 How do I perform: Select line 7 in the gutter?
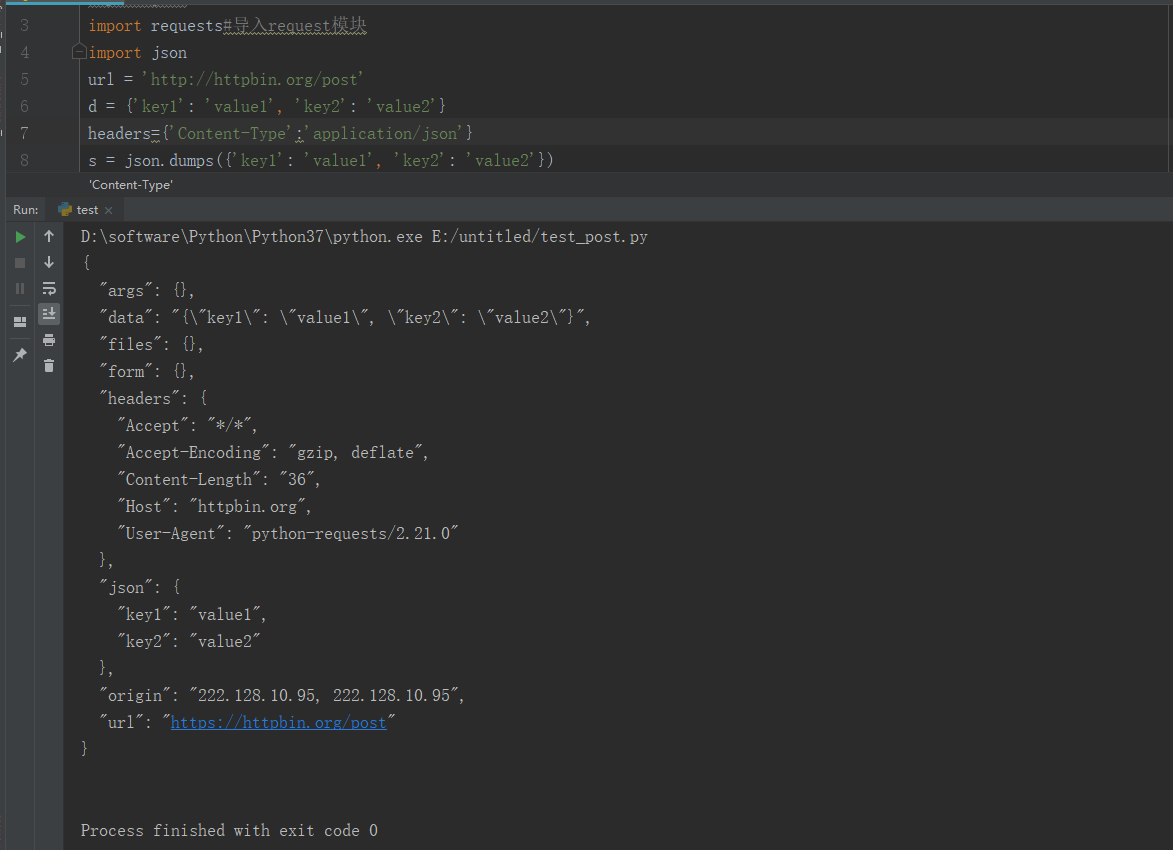pos(25,133)
